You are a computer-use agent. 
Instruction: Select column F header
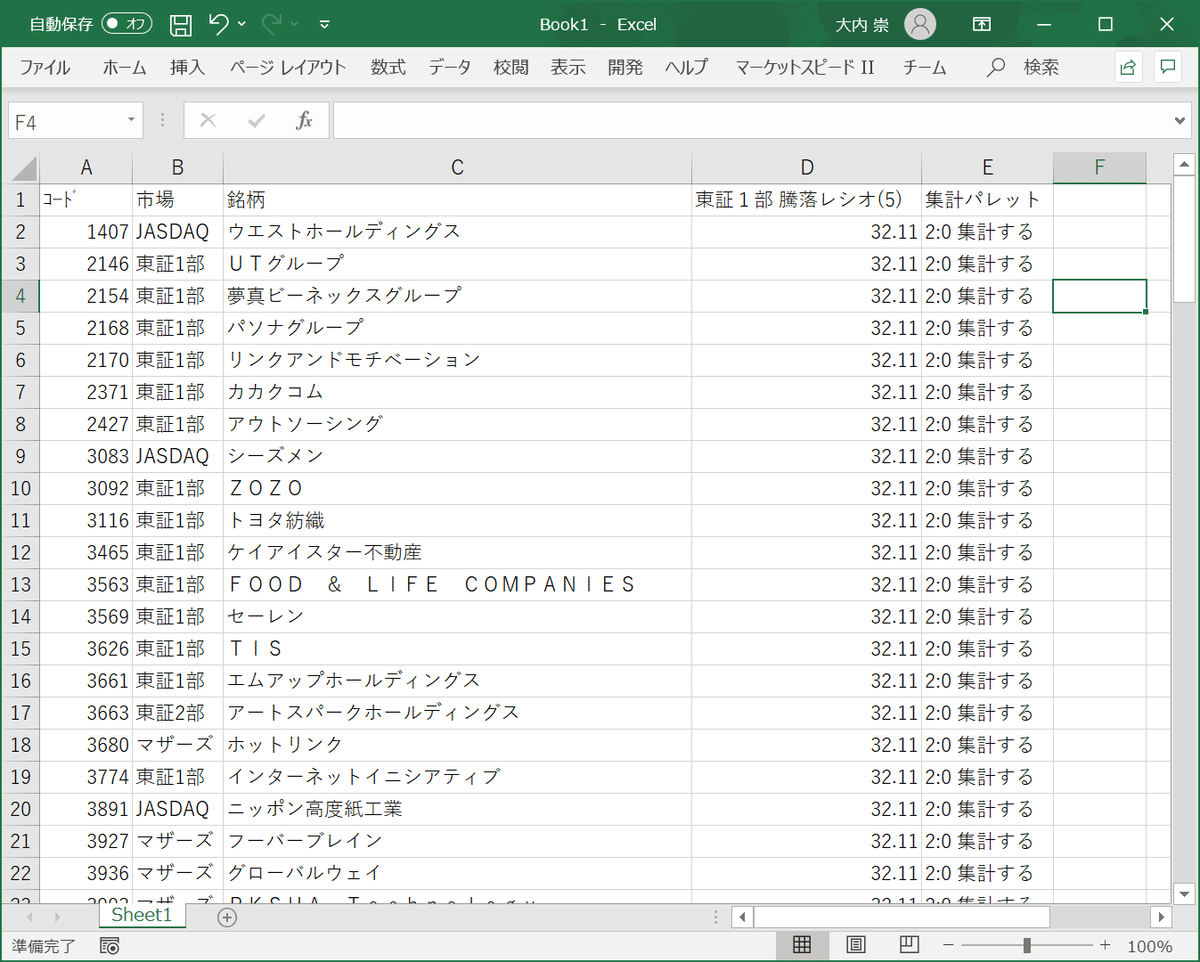[x=1100, y=168]
